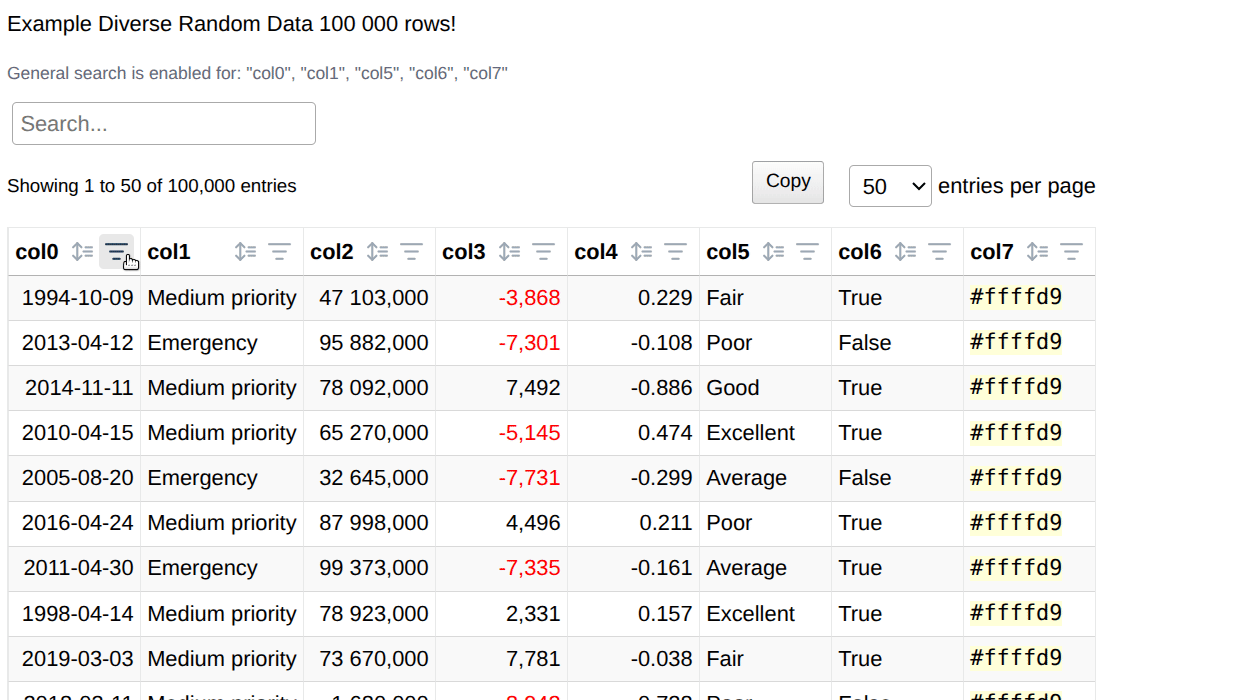Screen dimensions: 1250x700
Task: Open the col1 filter icon
Action: [x=279, y=252]
